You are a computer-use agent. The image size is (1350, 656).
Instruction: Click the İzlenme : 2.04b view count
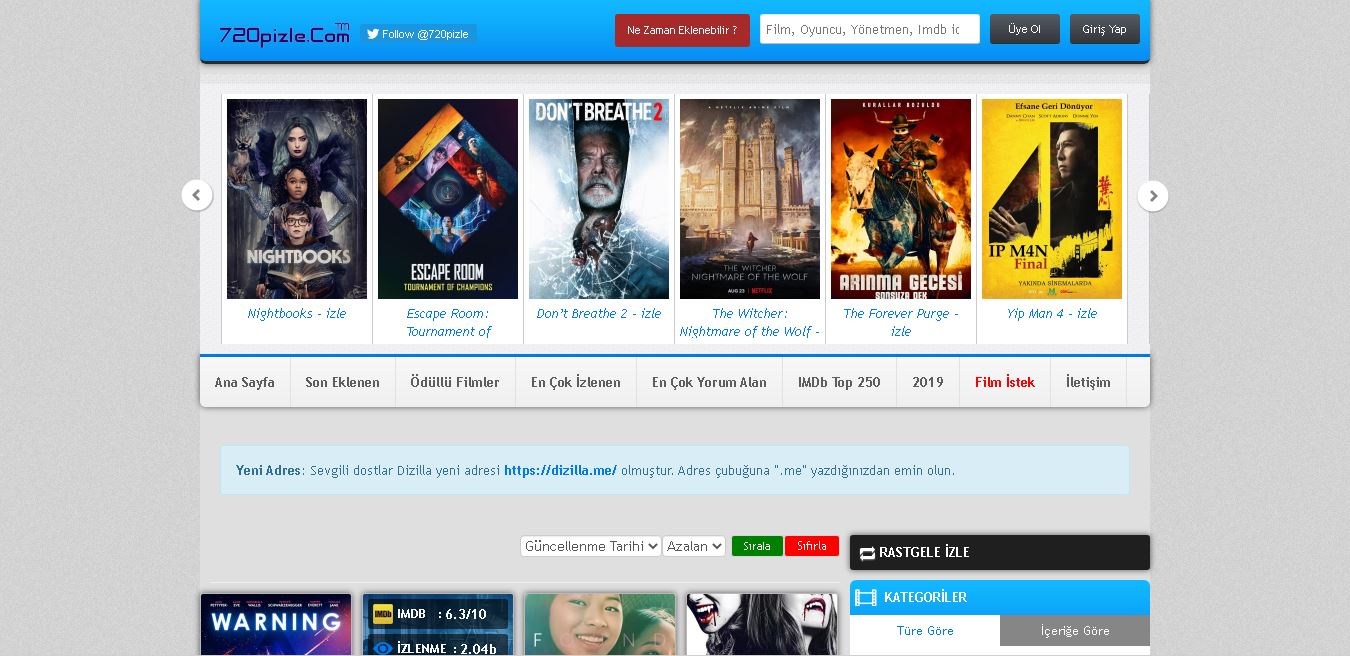coord(447,648)
